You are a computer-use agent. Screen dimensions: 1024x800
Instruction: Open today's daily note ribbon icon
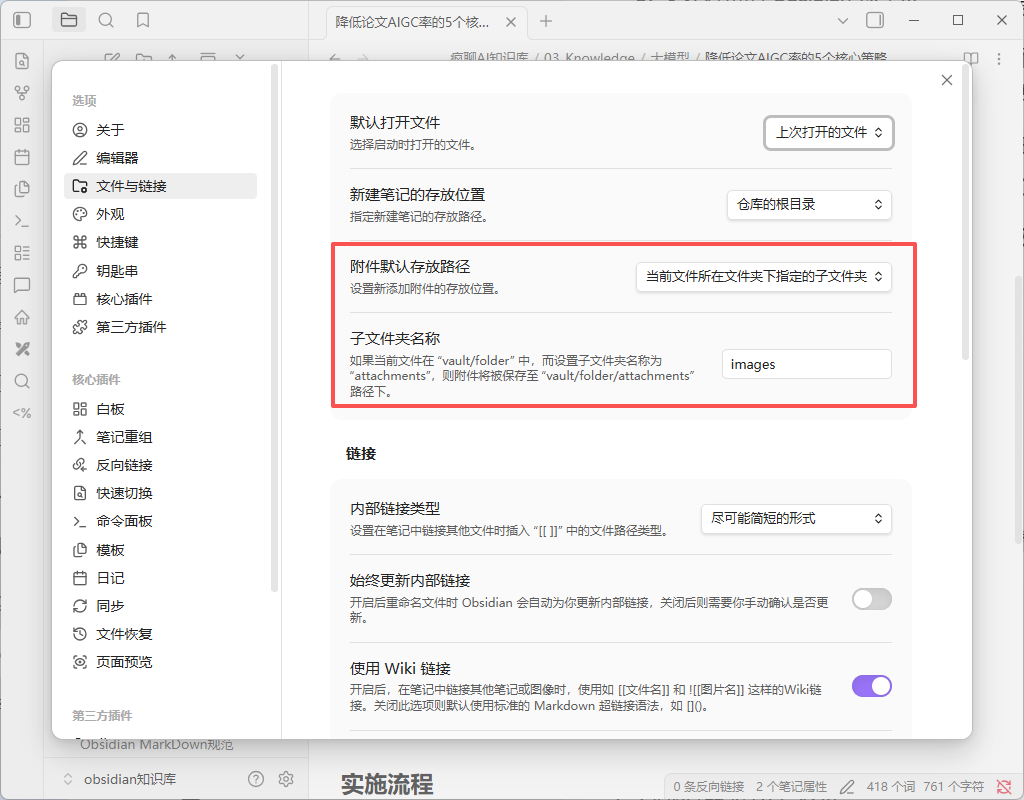click(x=22, y=157)
